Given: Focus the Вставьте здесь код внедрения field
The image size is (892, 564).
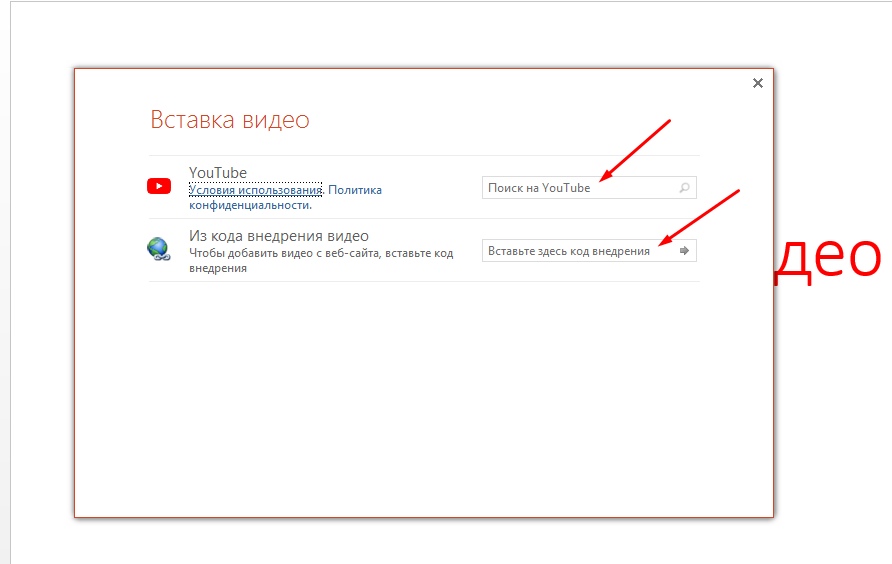Looking at the screenshot, I should [589, 250].
